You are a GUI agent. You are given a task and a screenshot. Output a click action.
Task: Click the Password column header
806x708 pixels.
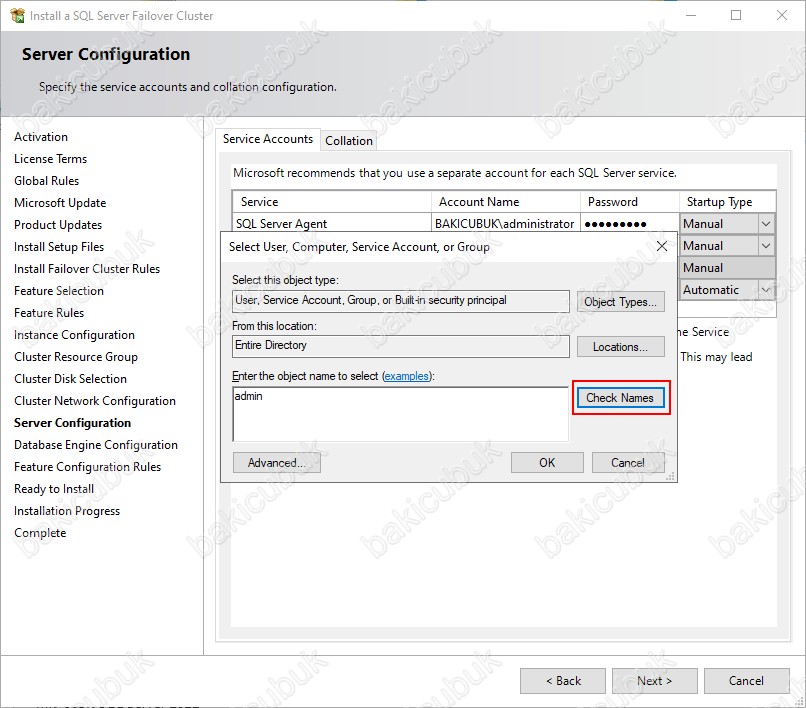click(630, 202)
